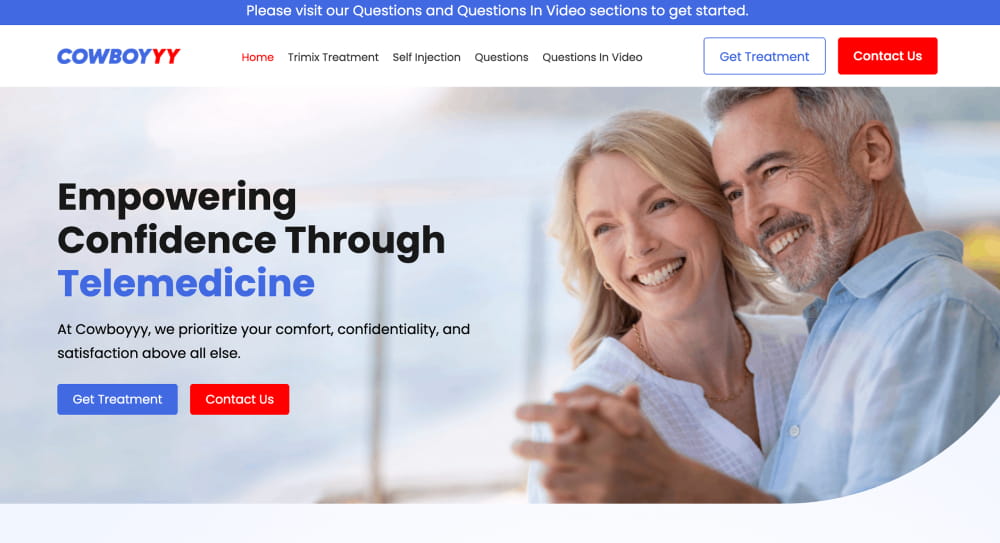Click the Cowboyyy comfort and confidentiality paragraph
1000x543 pixels.
pos(263,341)
